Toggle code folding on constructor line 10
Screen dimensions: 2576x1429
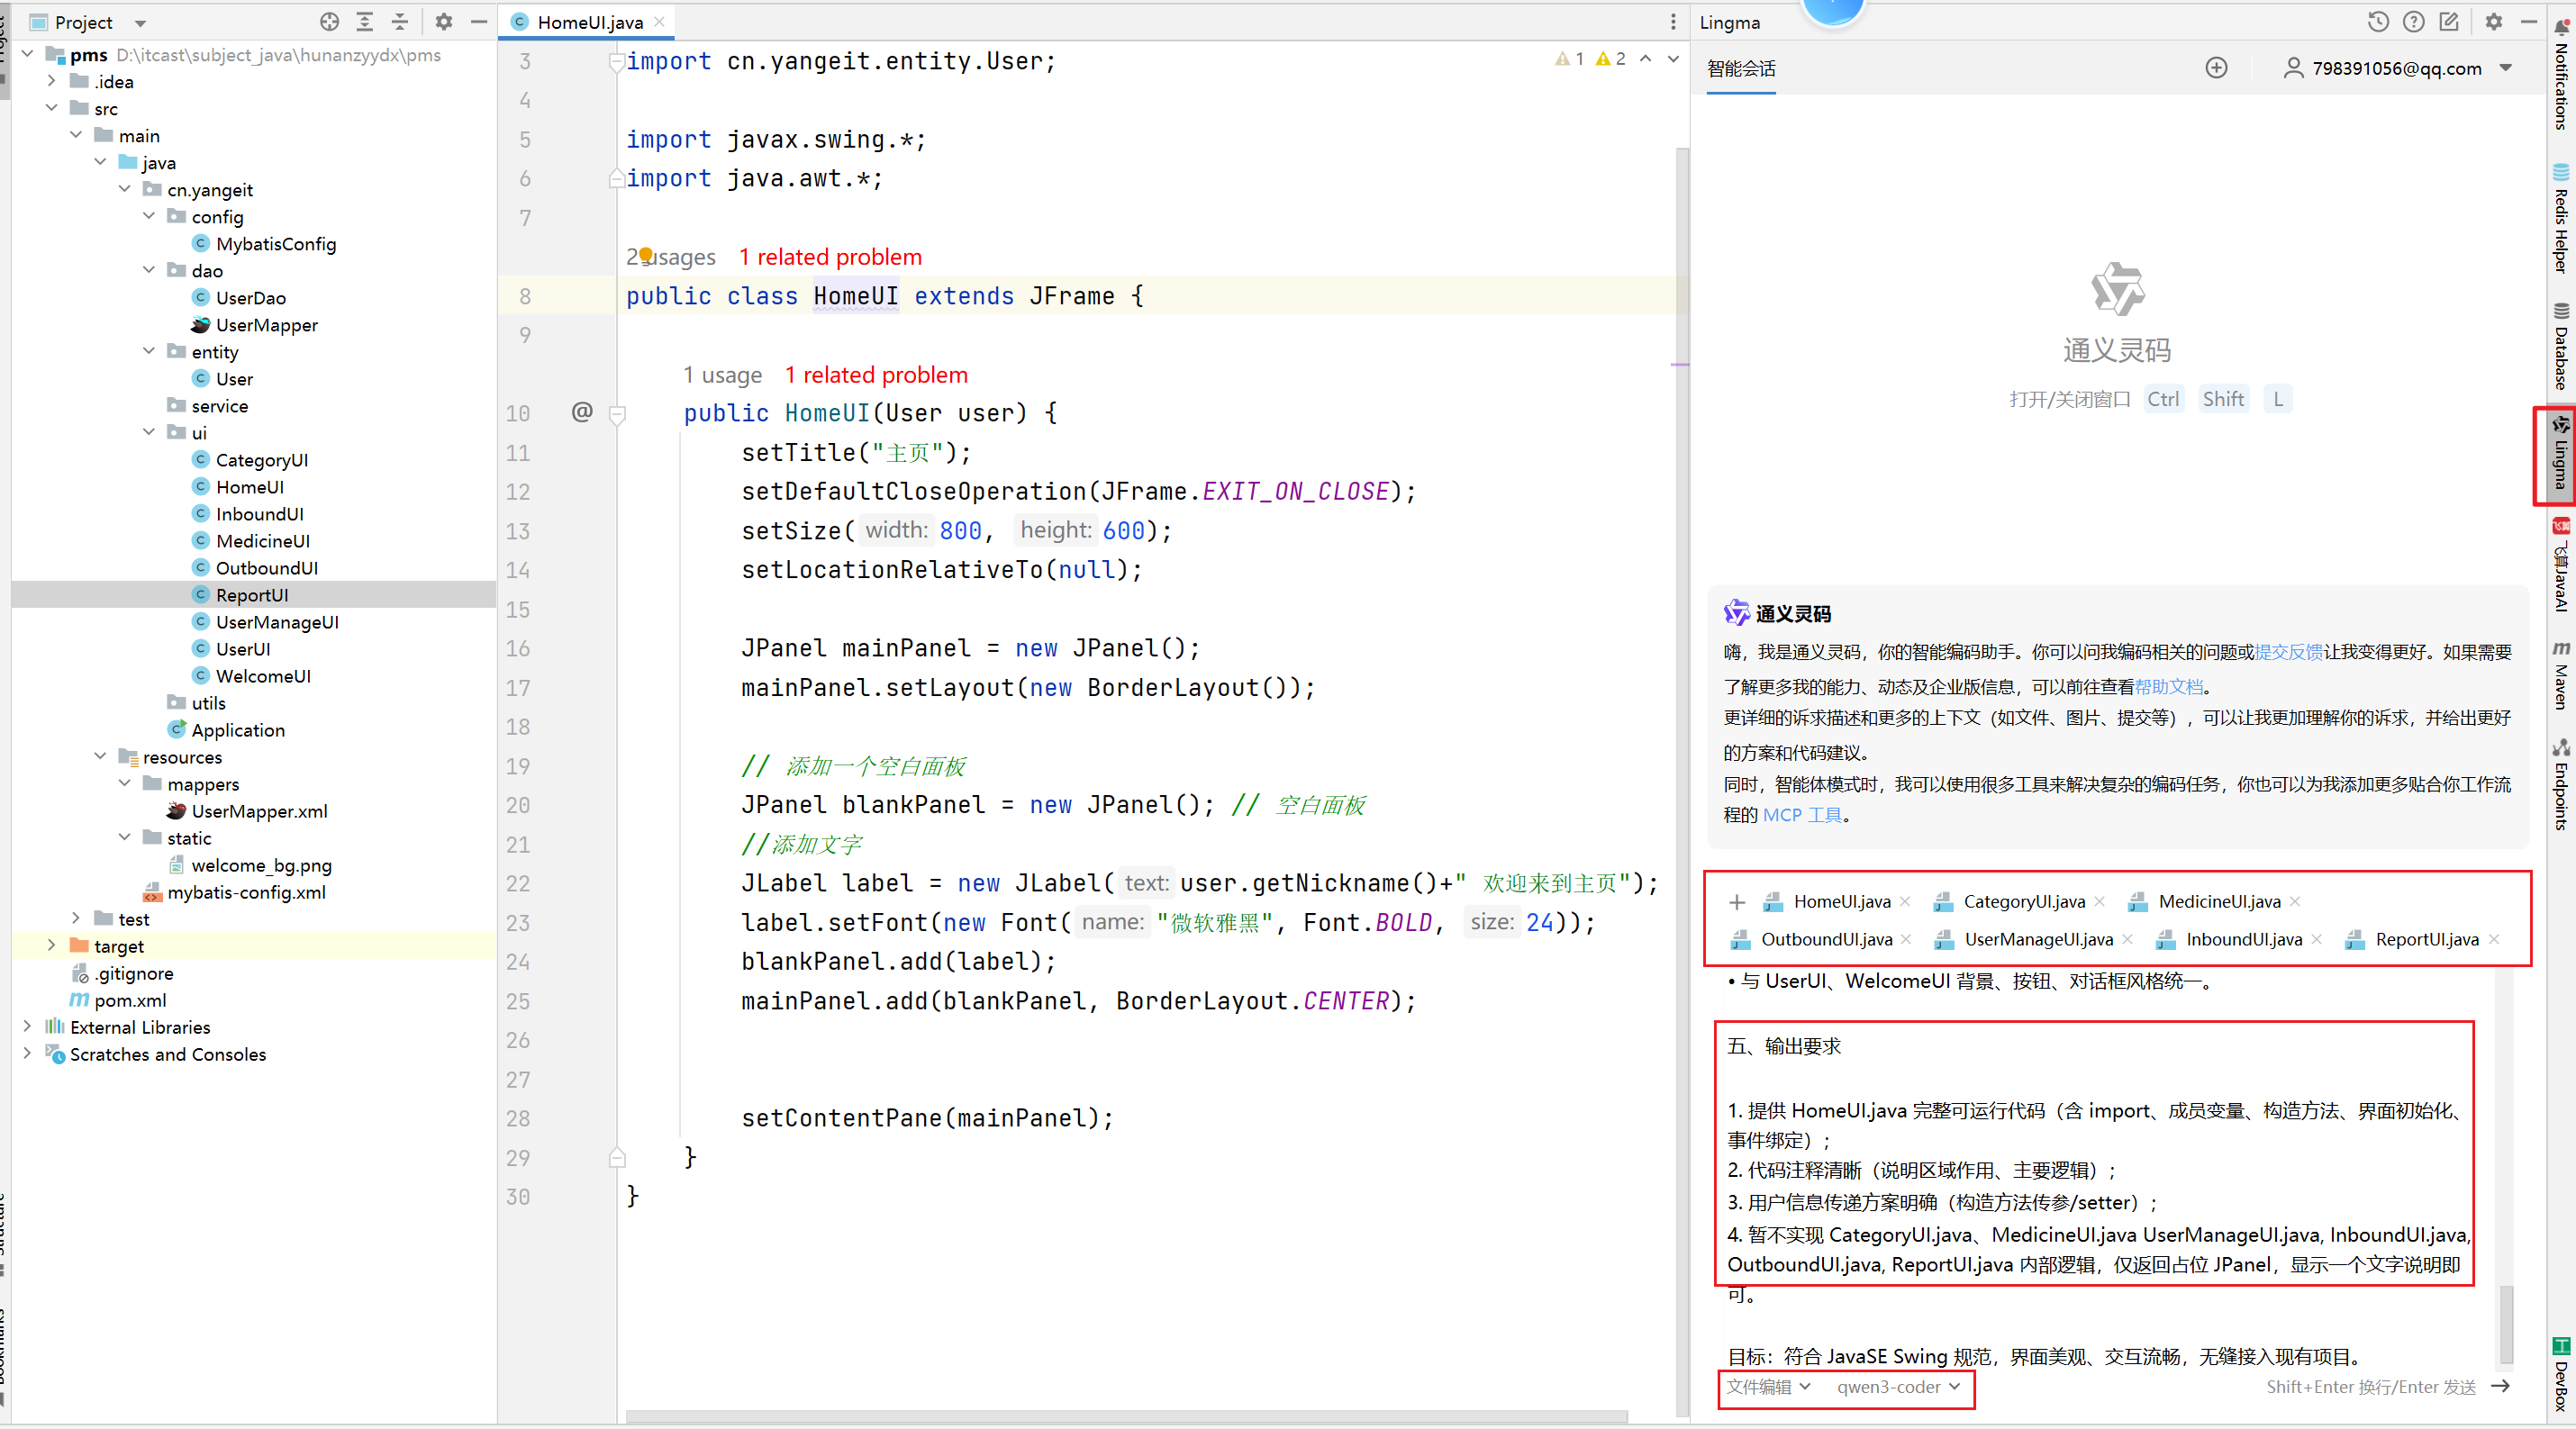point(617,414)
